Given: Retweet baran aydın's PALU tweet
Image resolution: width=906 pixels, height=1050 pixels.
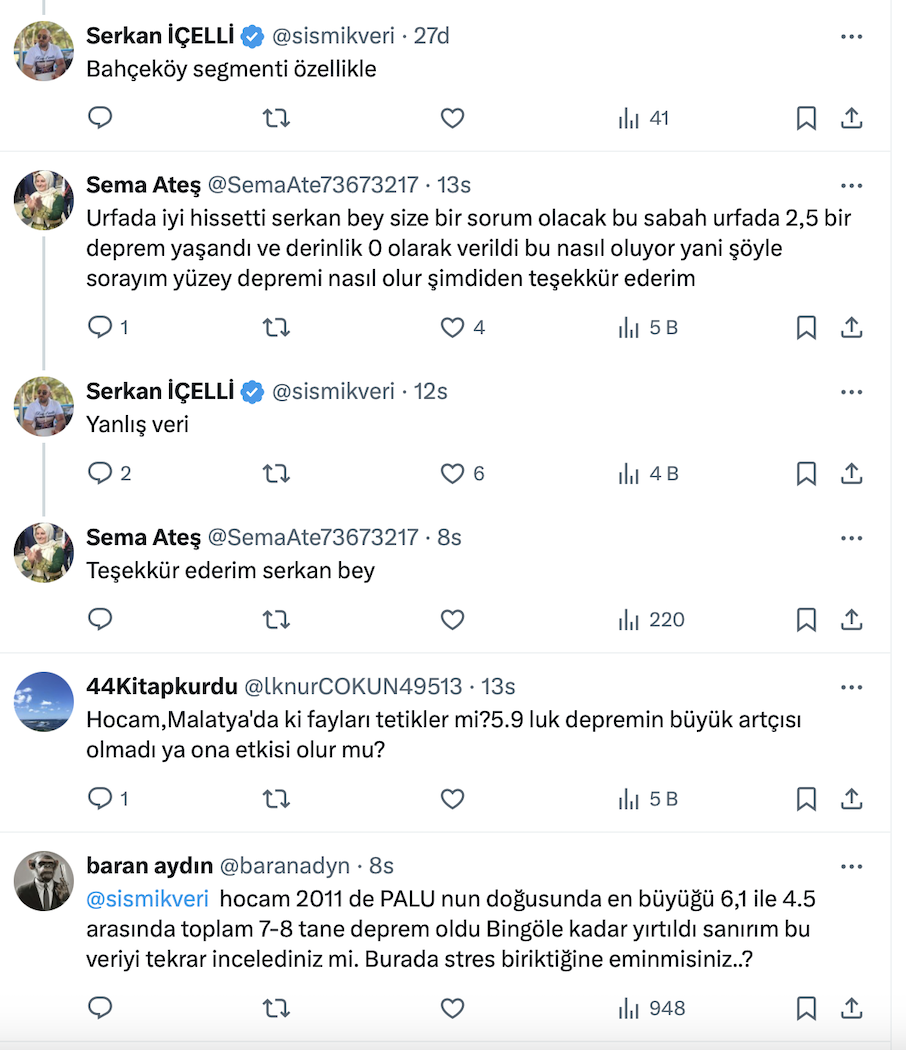Looking at the screenshot, I should coord(276,1008).
